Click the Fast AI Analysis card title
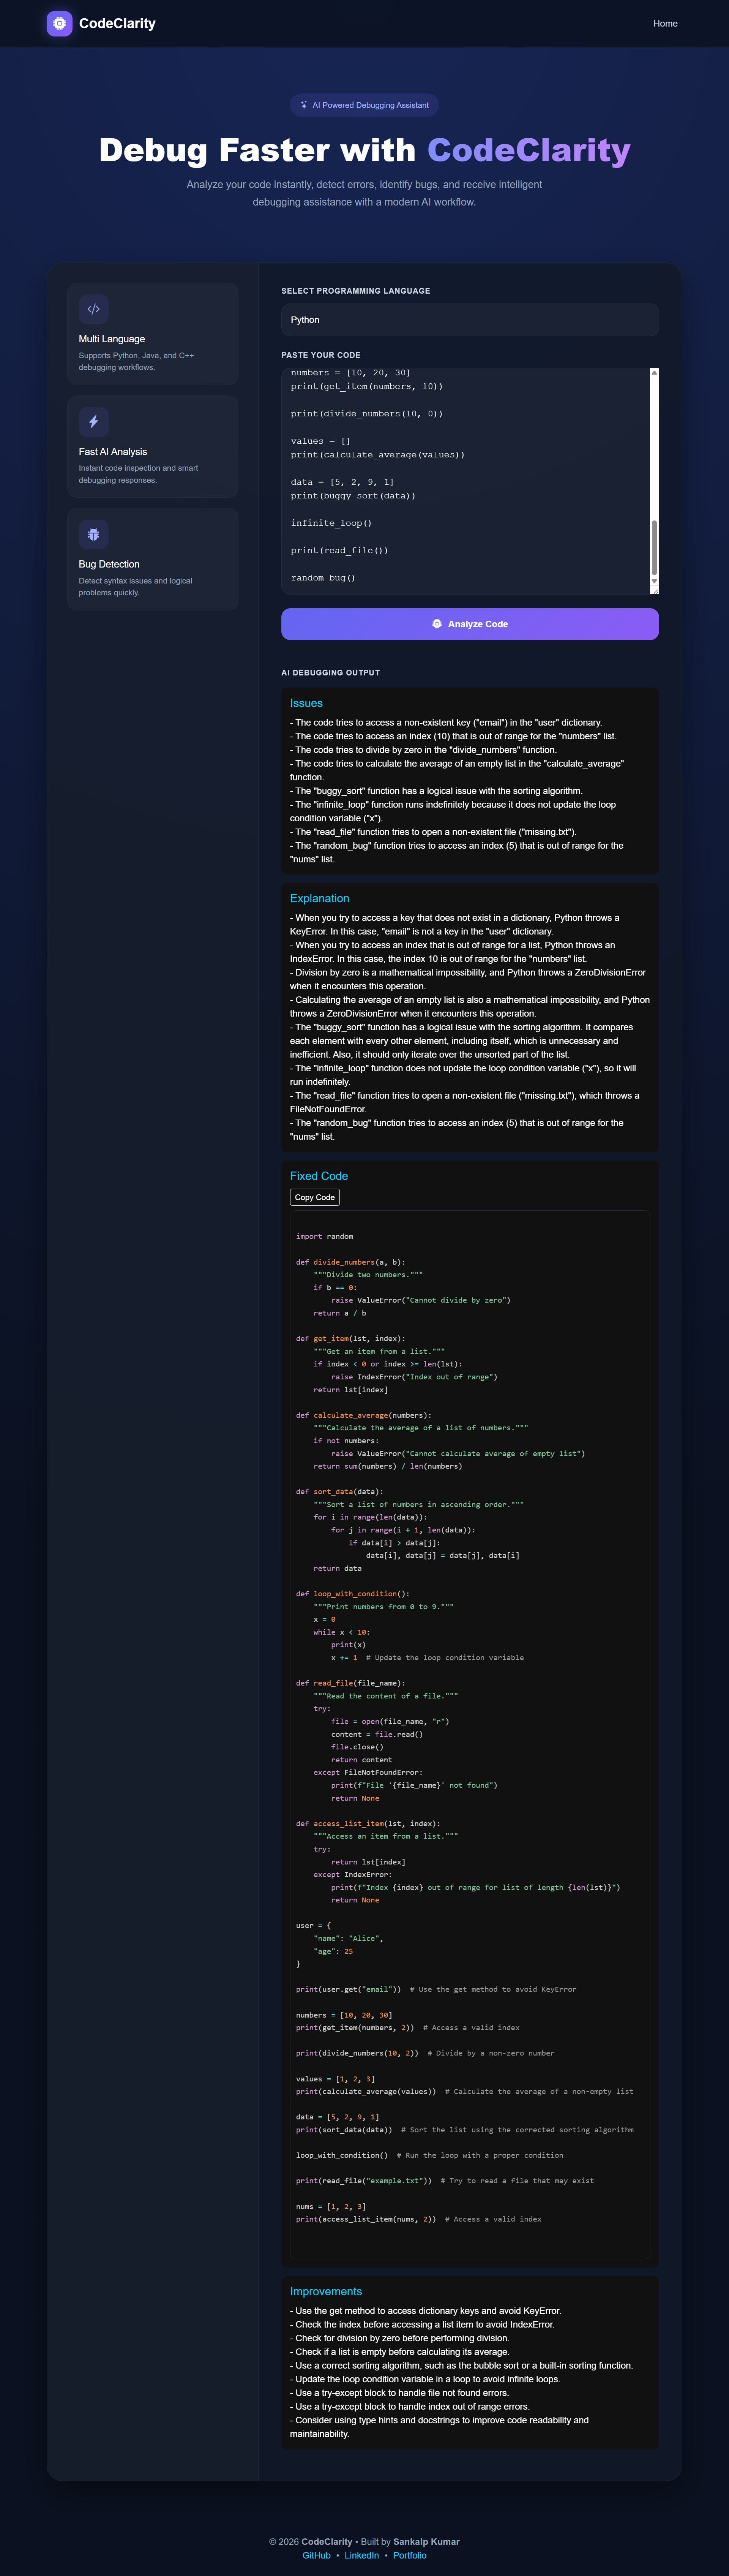 pyautogui.click(x=113, y=452)
